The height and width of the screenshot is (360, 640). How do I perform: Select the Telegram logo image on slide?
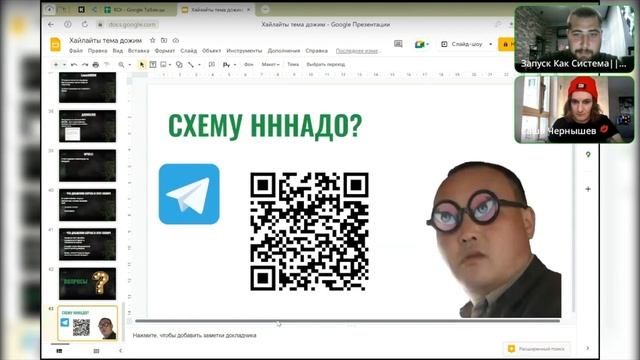(x=189, y=194)
